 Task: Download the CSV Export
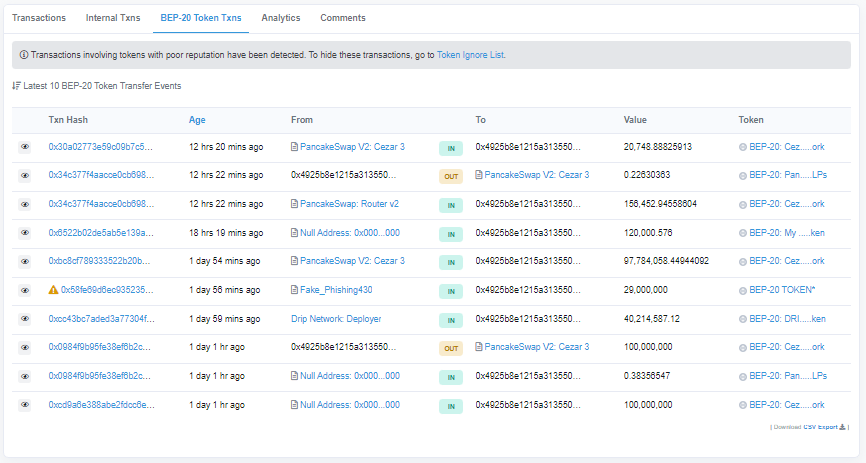point(820,427)
